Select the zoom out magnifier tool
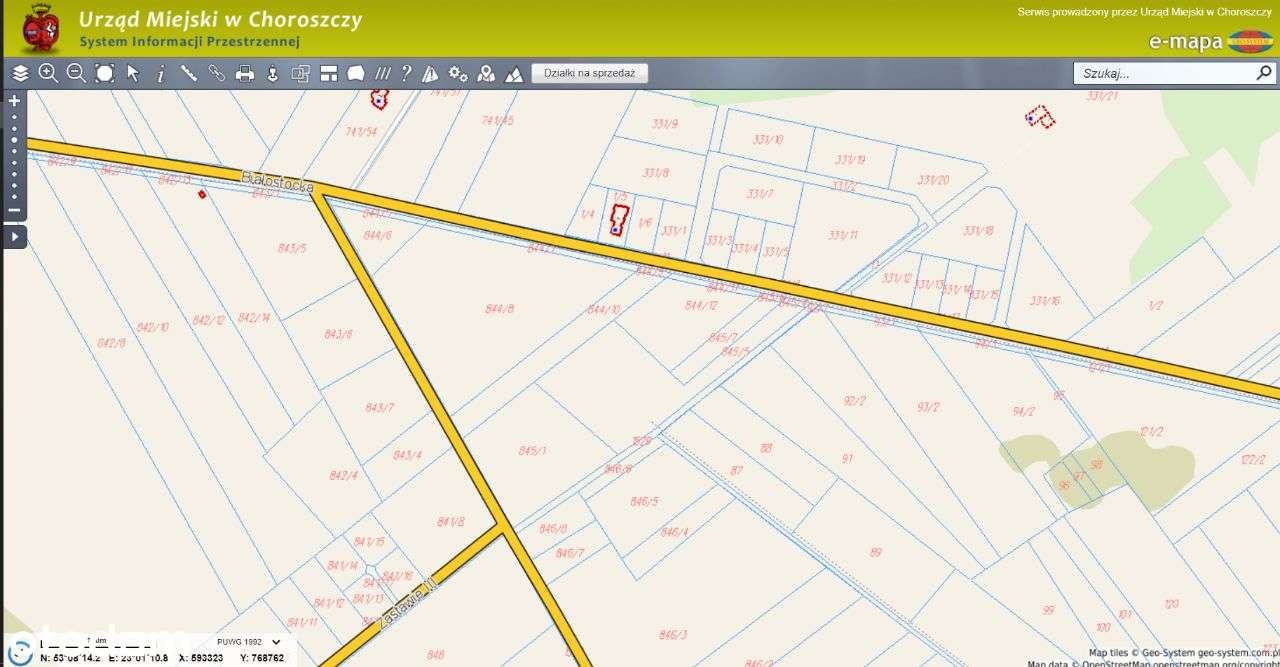Image resolution: width=1280 pixels, height=667 pixels. (76, 73)
